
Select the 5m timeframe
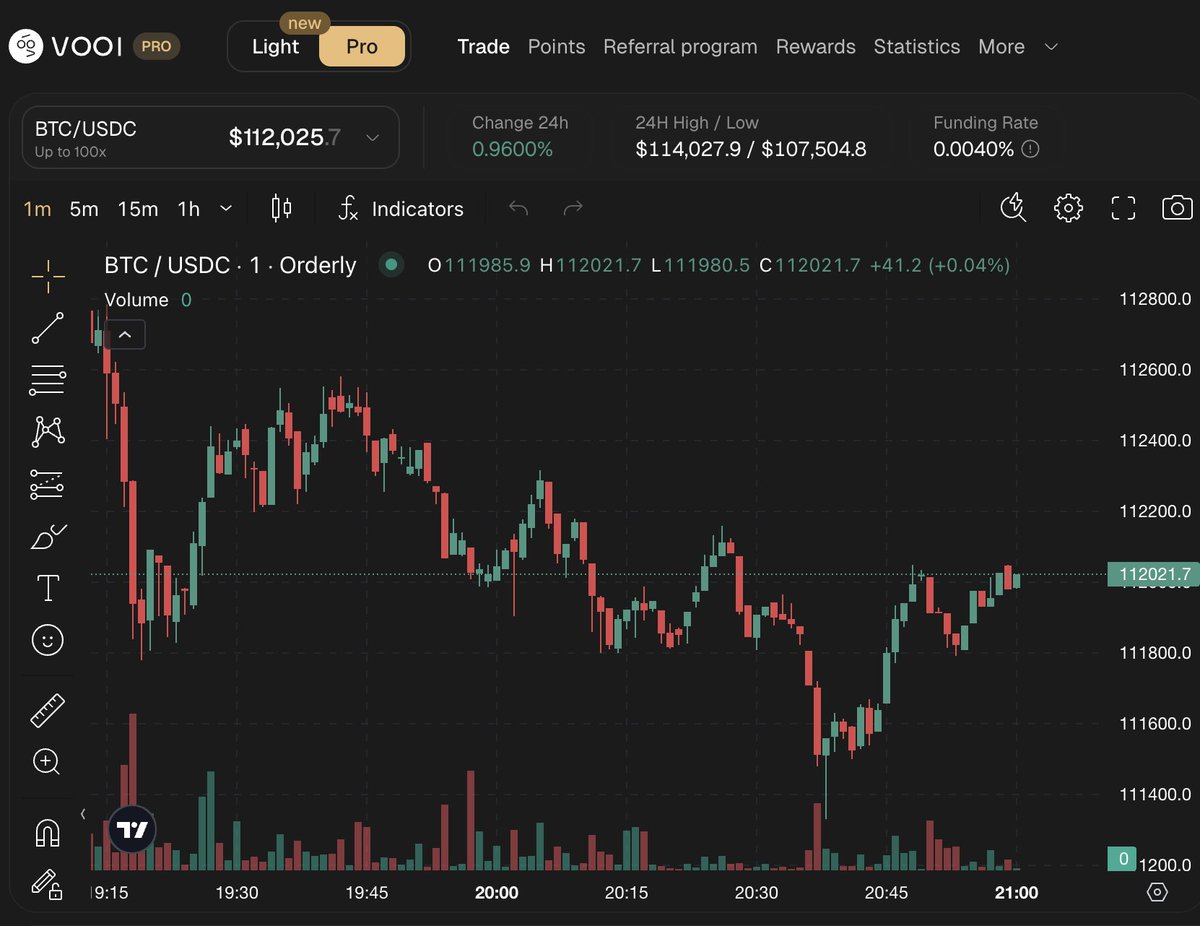pos(84,208)
